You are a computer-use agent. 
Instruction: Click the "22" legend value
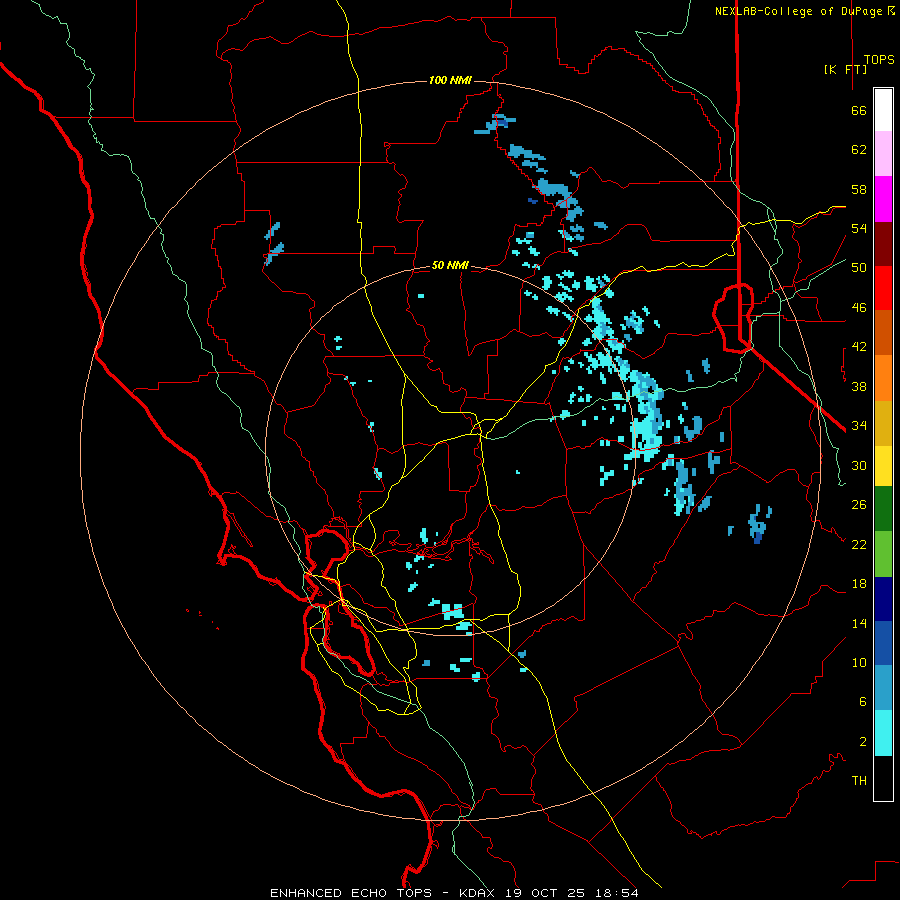pos(859,544)
